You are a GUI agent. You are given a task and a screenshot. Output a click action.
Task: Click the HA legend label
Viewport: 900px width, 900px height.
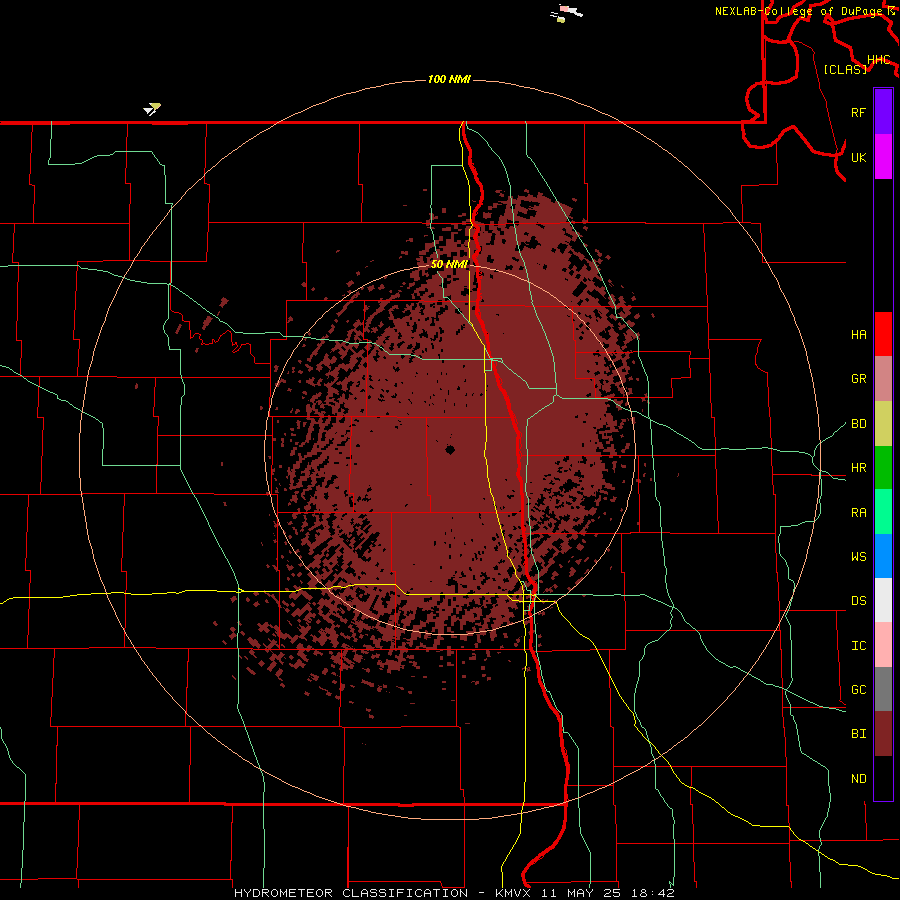[859, 335]
